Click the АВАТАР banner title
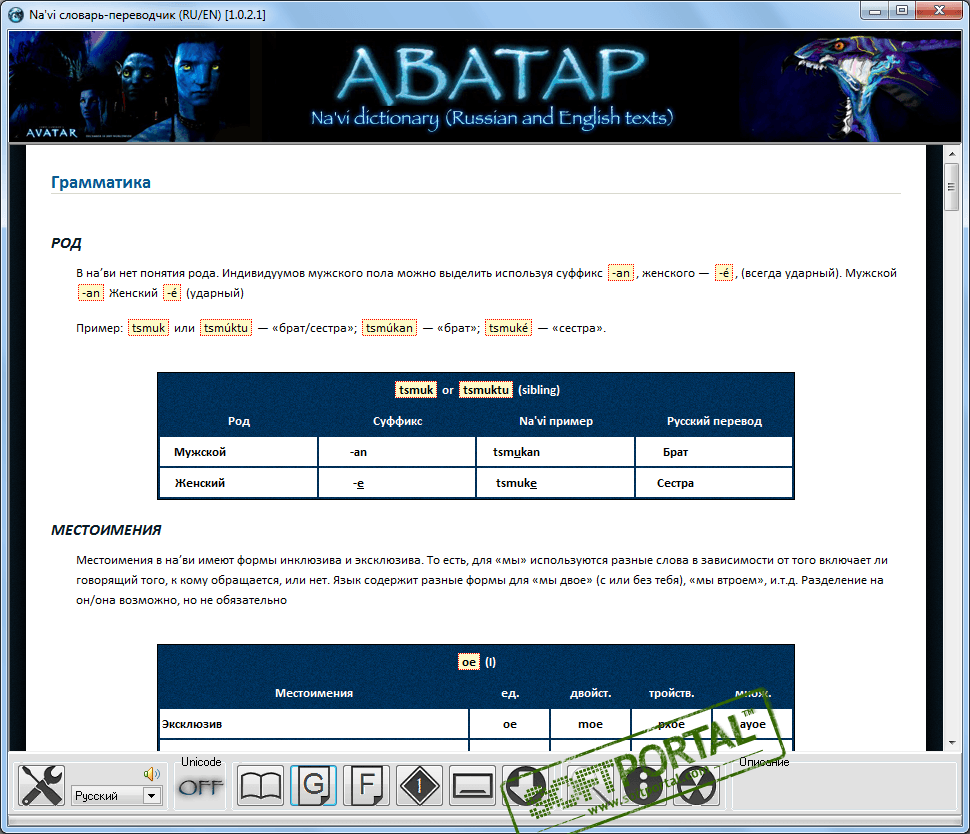 tap(491, 75)
